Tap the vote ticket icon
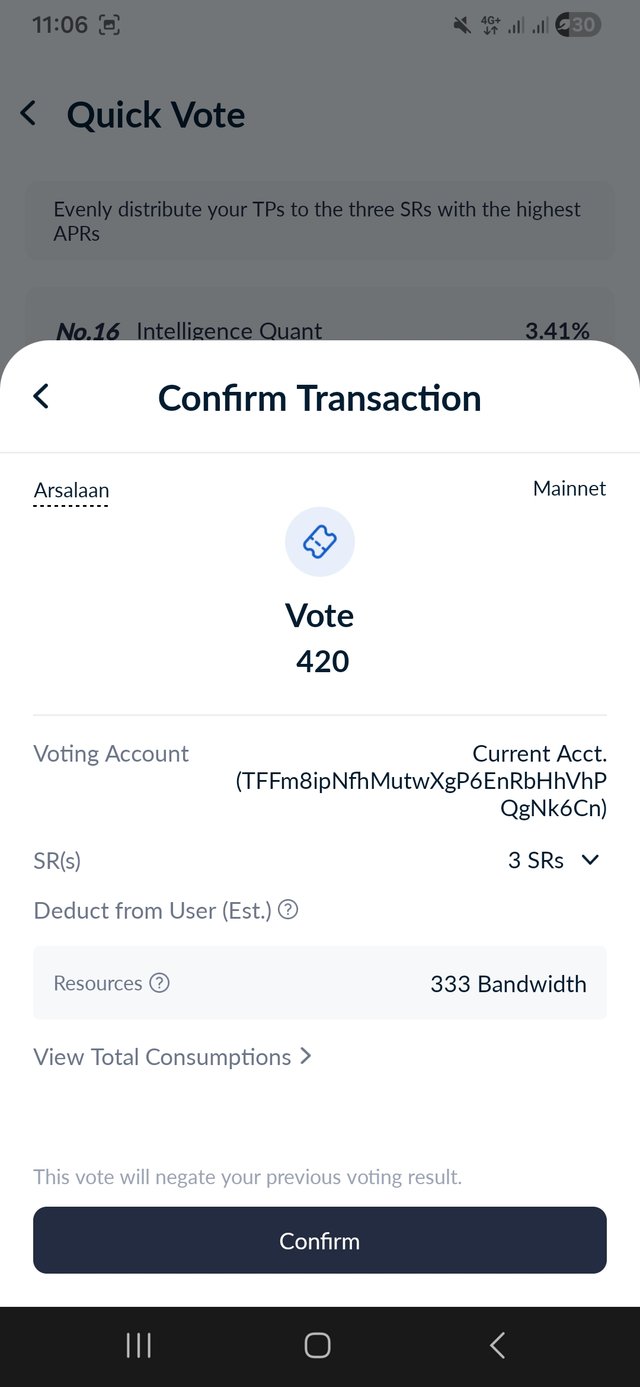 320,541
